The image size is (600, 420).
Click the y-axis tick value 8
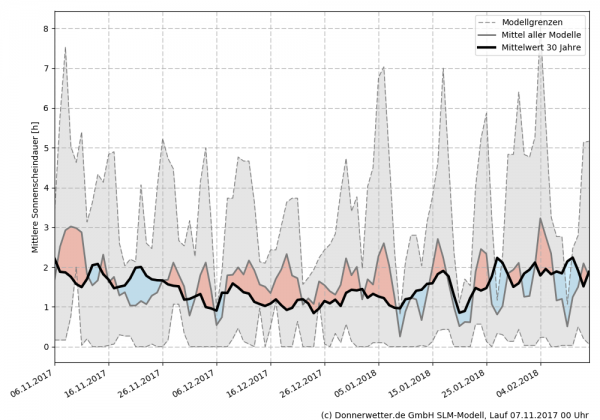click(44, 28)
